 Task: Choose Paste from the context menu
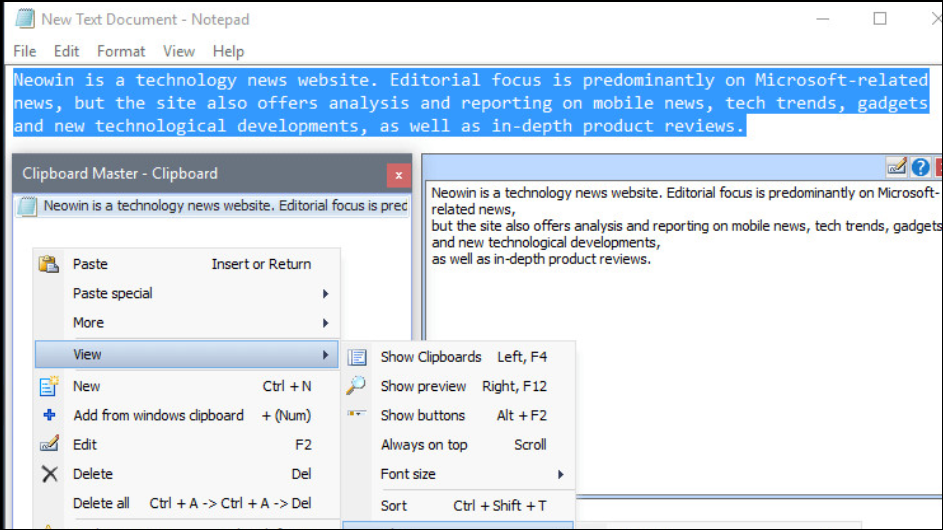click(187, 264)
